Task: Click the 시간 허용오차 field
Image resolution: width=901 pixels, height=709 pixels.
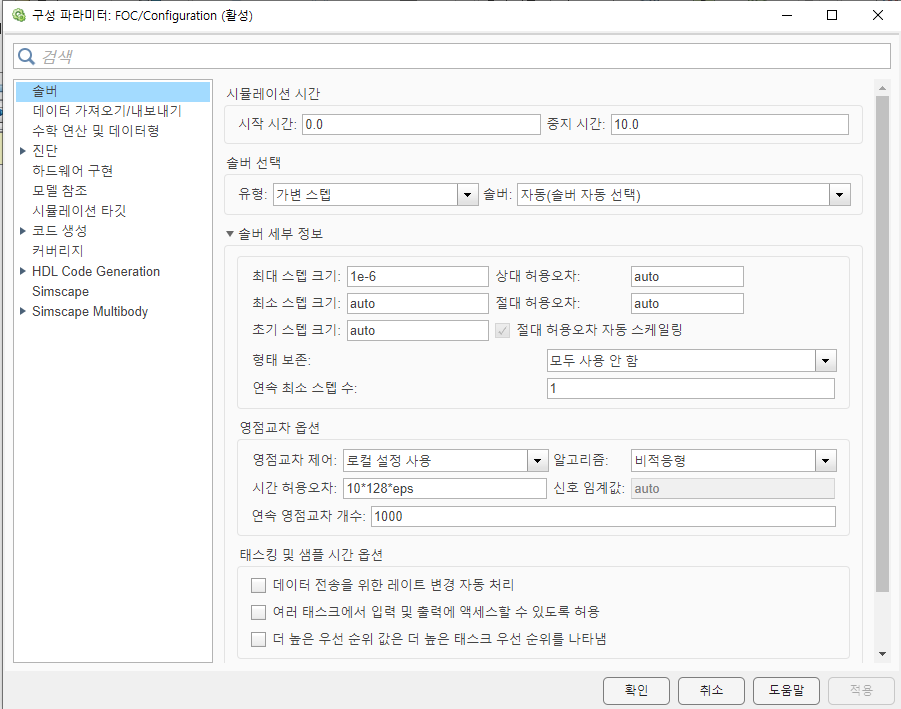Action: [x=445, y=488]
